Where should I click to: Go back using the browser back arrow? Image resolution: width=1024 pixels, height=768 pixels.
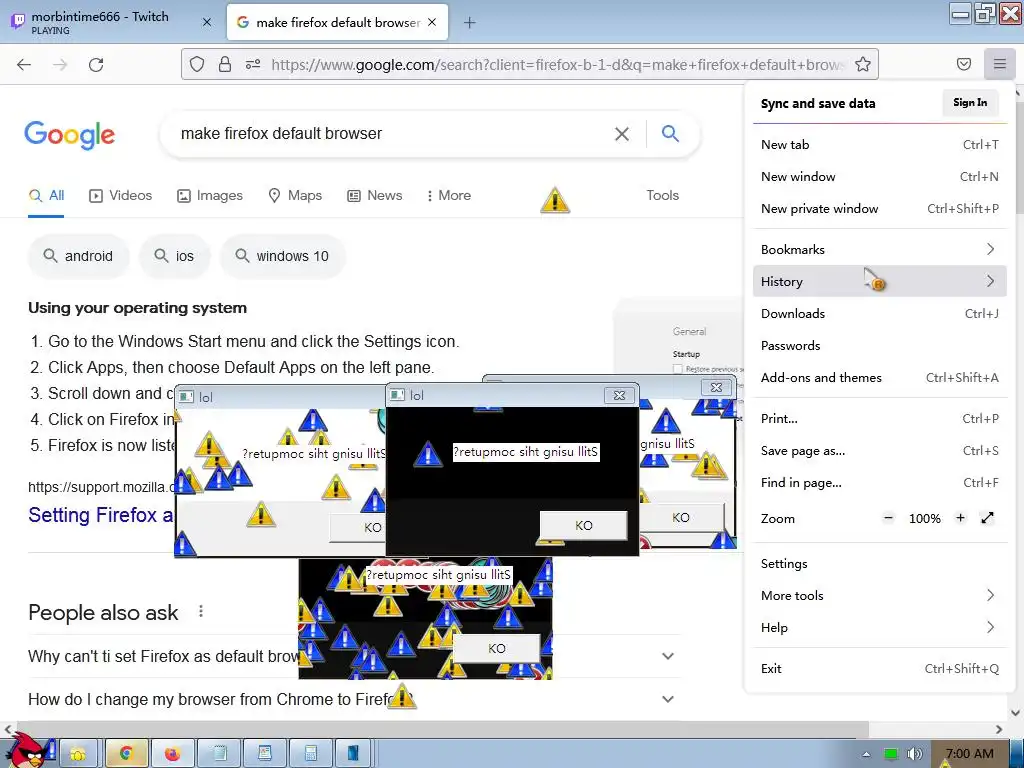24,64
